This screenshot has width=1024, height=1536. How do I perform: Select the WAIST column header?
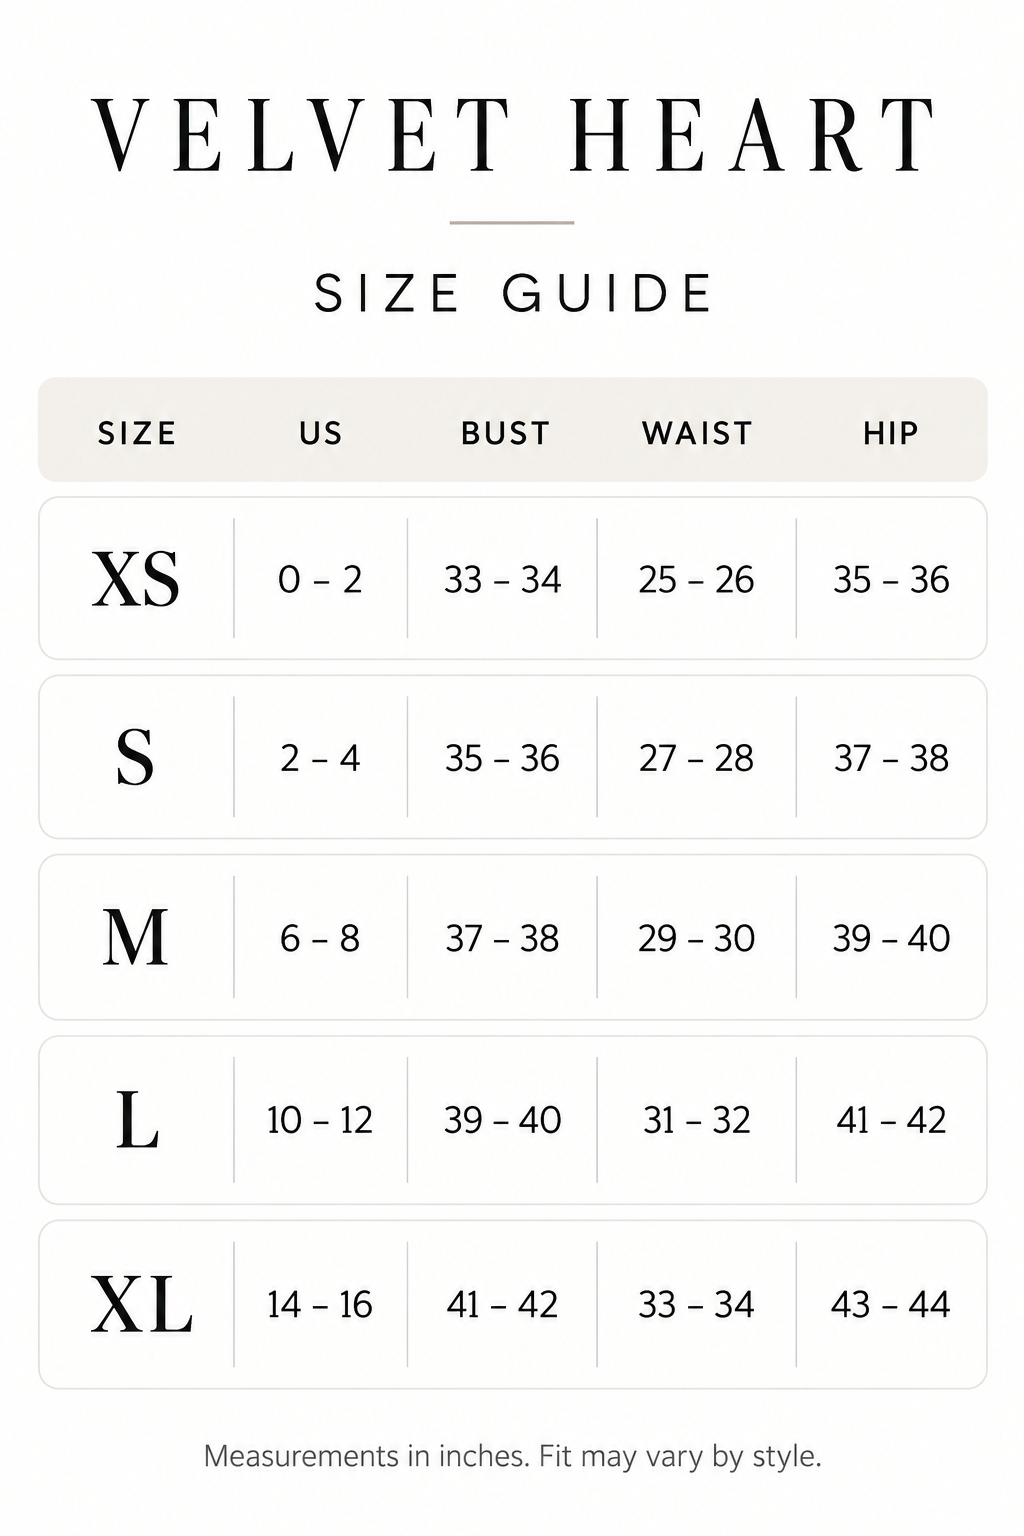697,433
